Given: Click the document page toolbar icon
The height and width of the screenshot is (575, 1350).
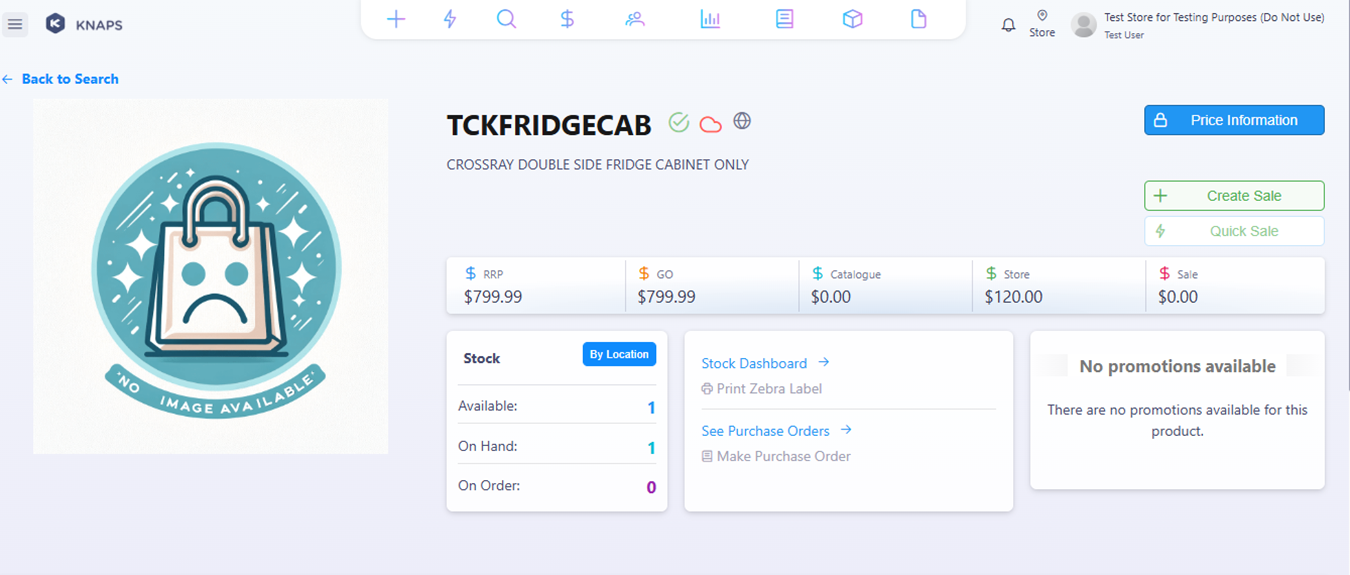Looking at the screenshot, I should point(918,19).
